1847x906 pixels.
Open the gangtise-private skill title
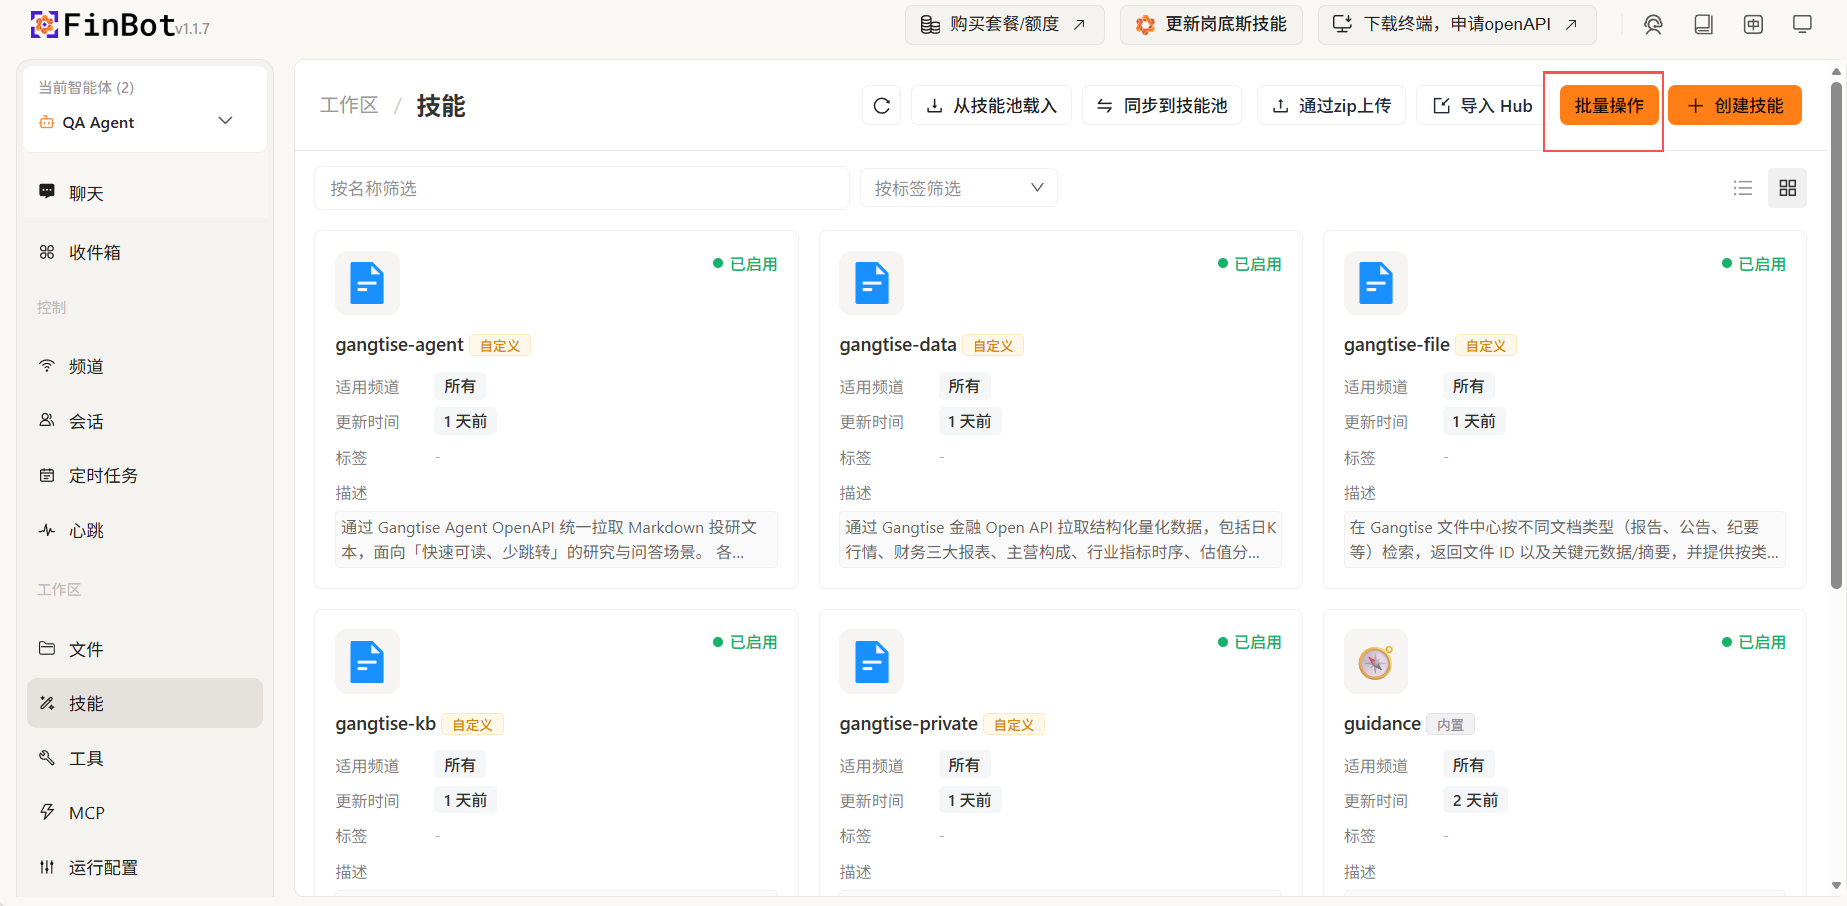tap(908, 724)
